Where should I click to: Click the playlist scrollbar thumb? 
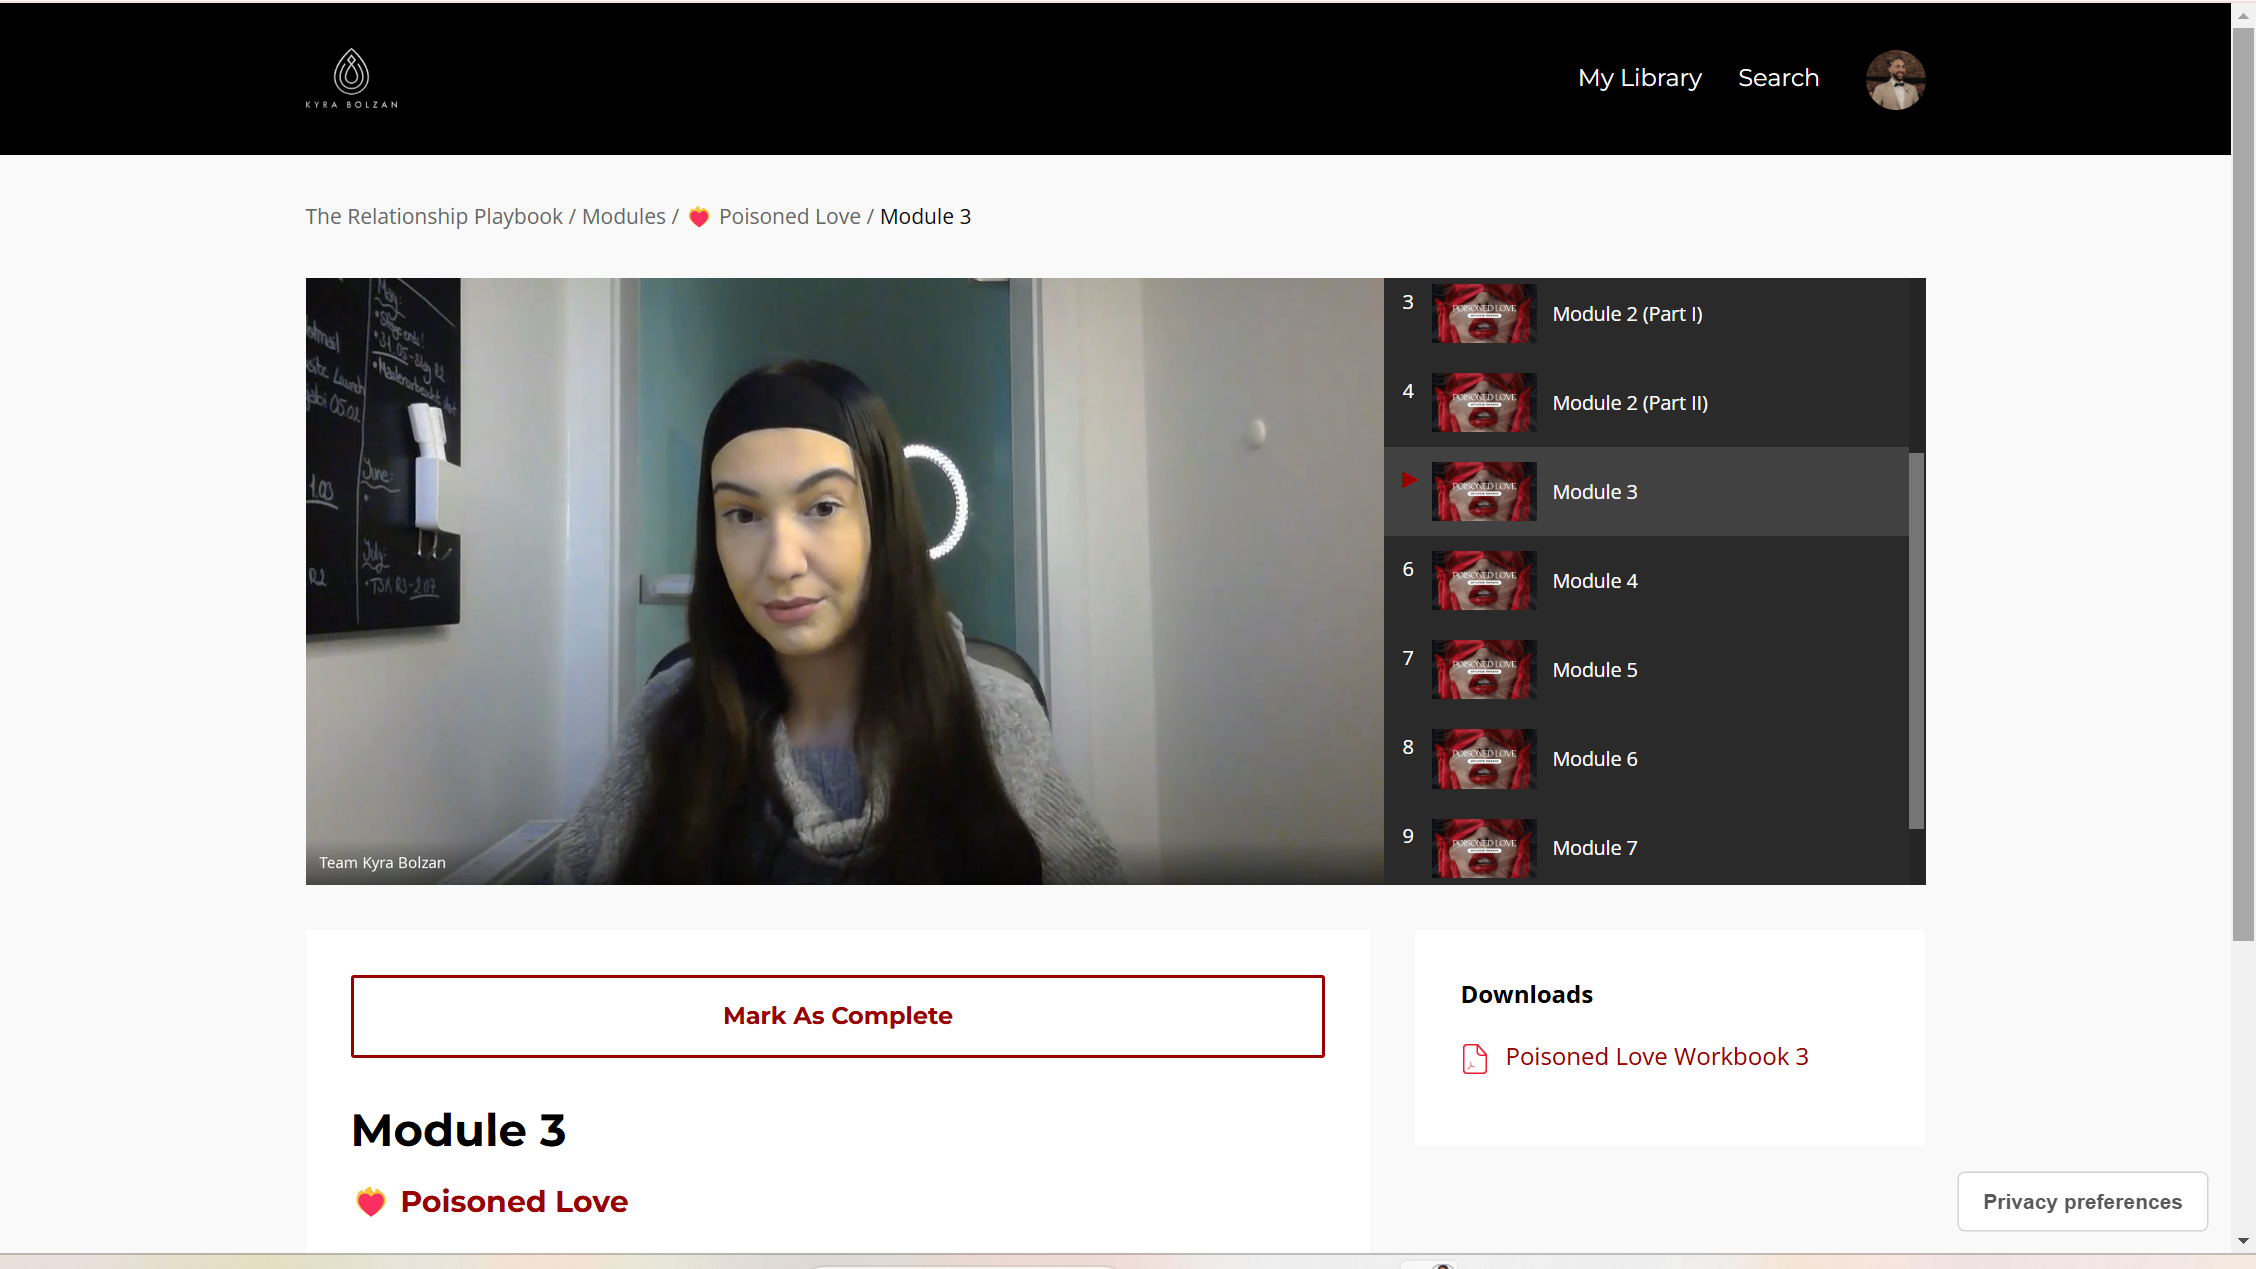coord(1916,640)
